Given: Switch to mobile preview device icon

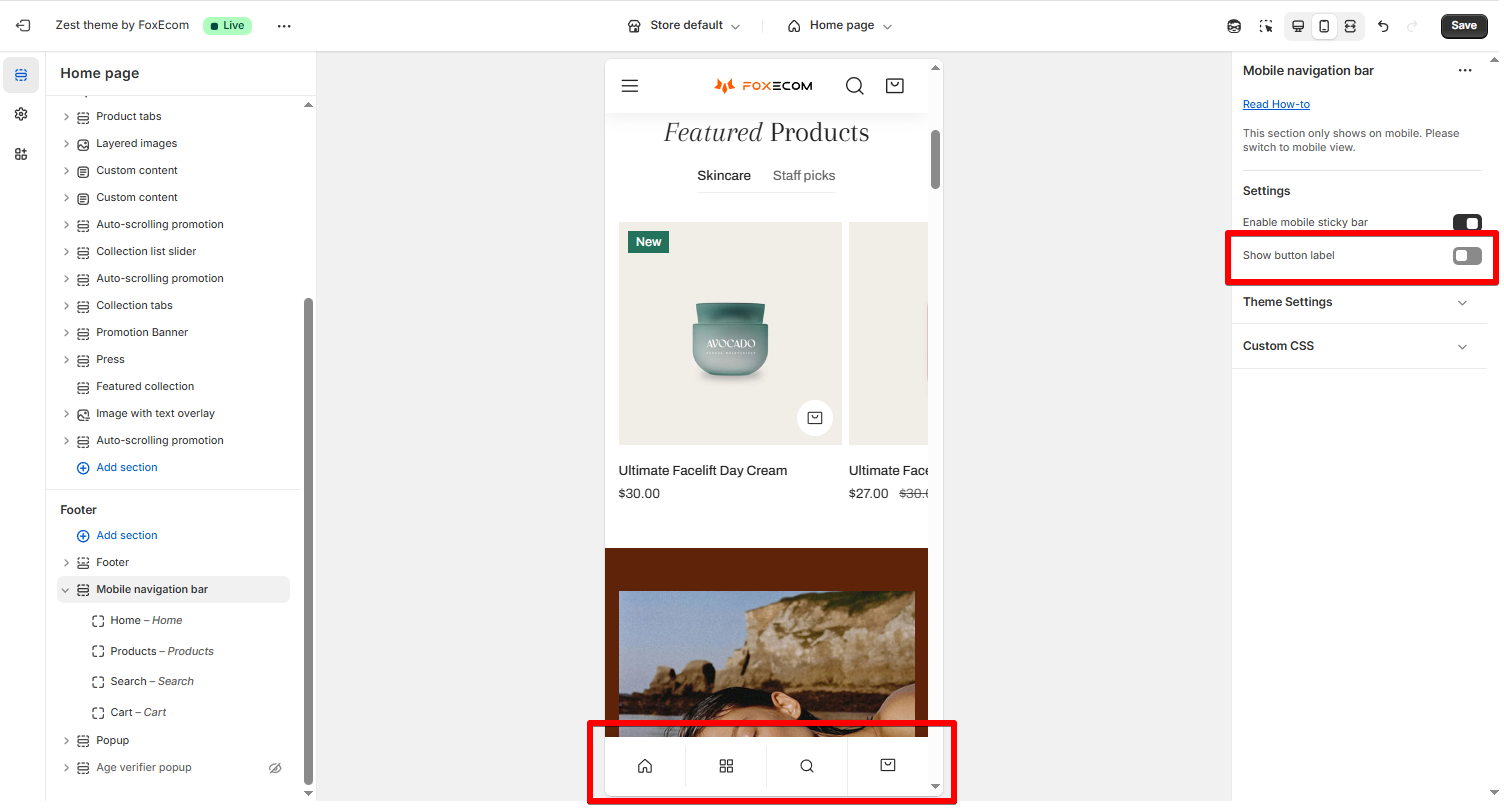Looking at the screenshot, I should [1324, 26].
